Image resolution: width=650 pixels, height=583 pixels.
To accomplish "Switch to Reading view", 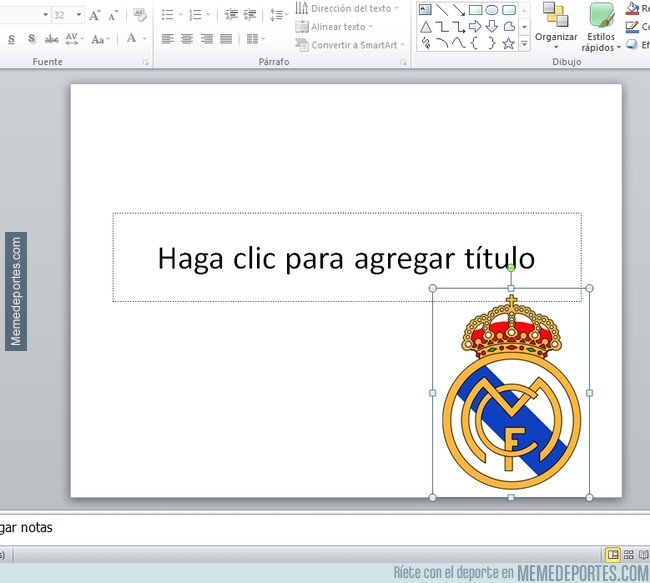I will coord(643,554).
